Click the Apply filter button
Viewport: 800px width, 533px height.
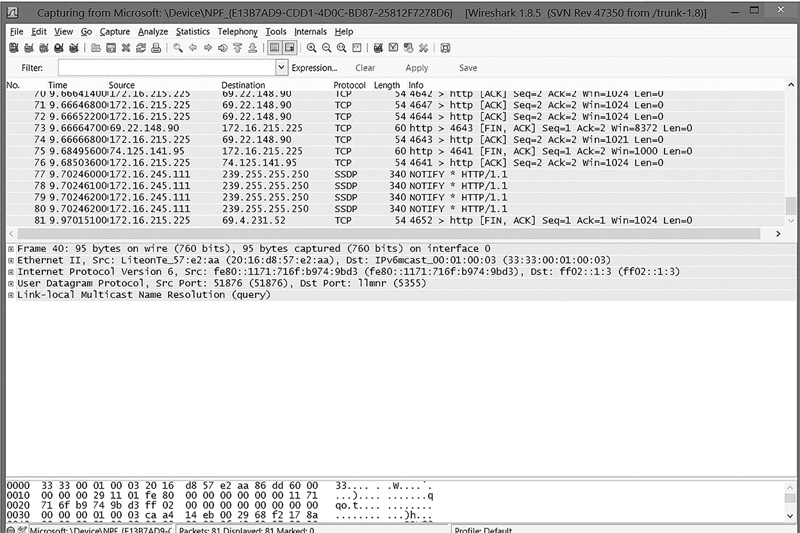click(x=417, y=68)
